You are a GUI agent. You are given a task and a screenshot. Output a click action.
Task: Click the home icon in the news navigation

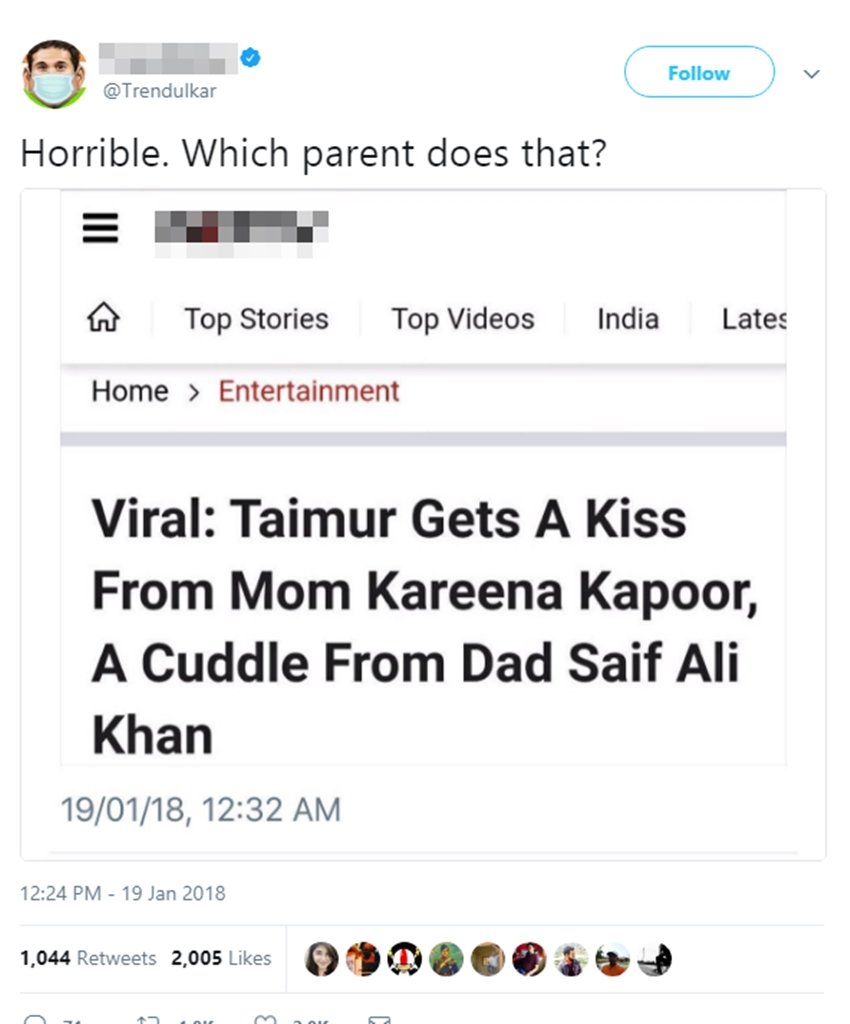point(104,319)
